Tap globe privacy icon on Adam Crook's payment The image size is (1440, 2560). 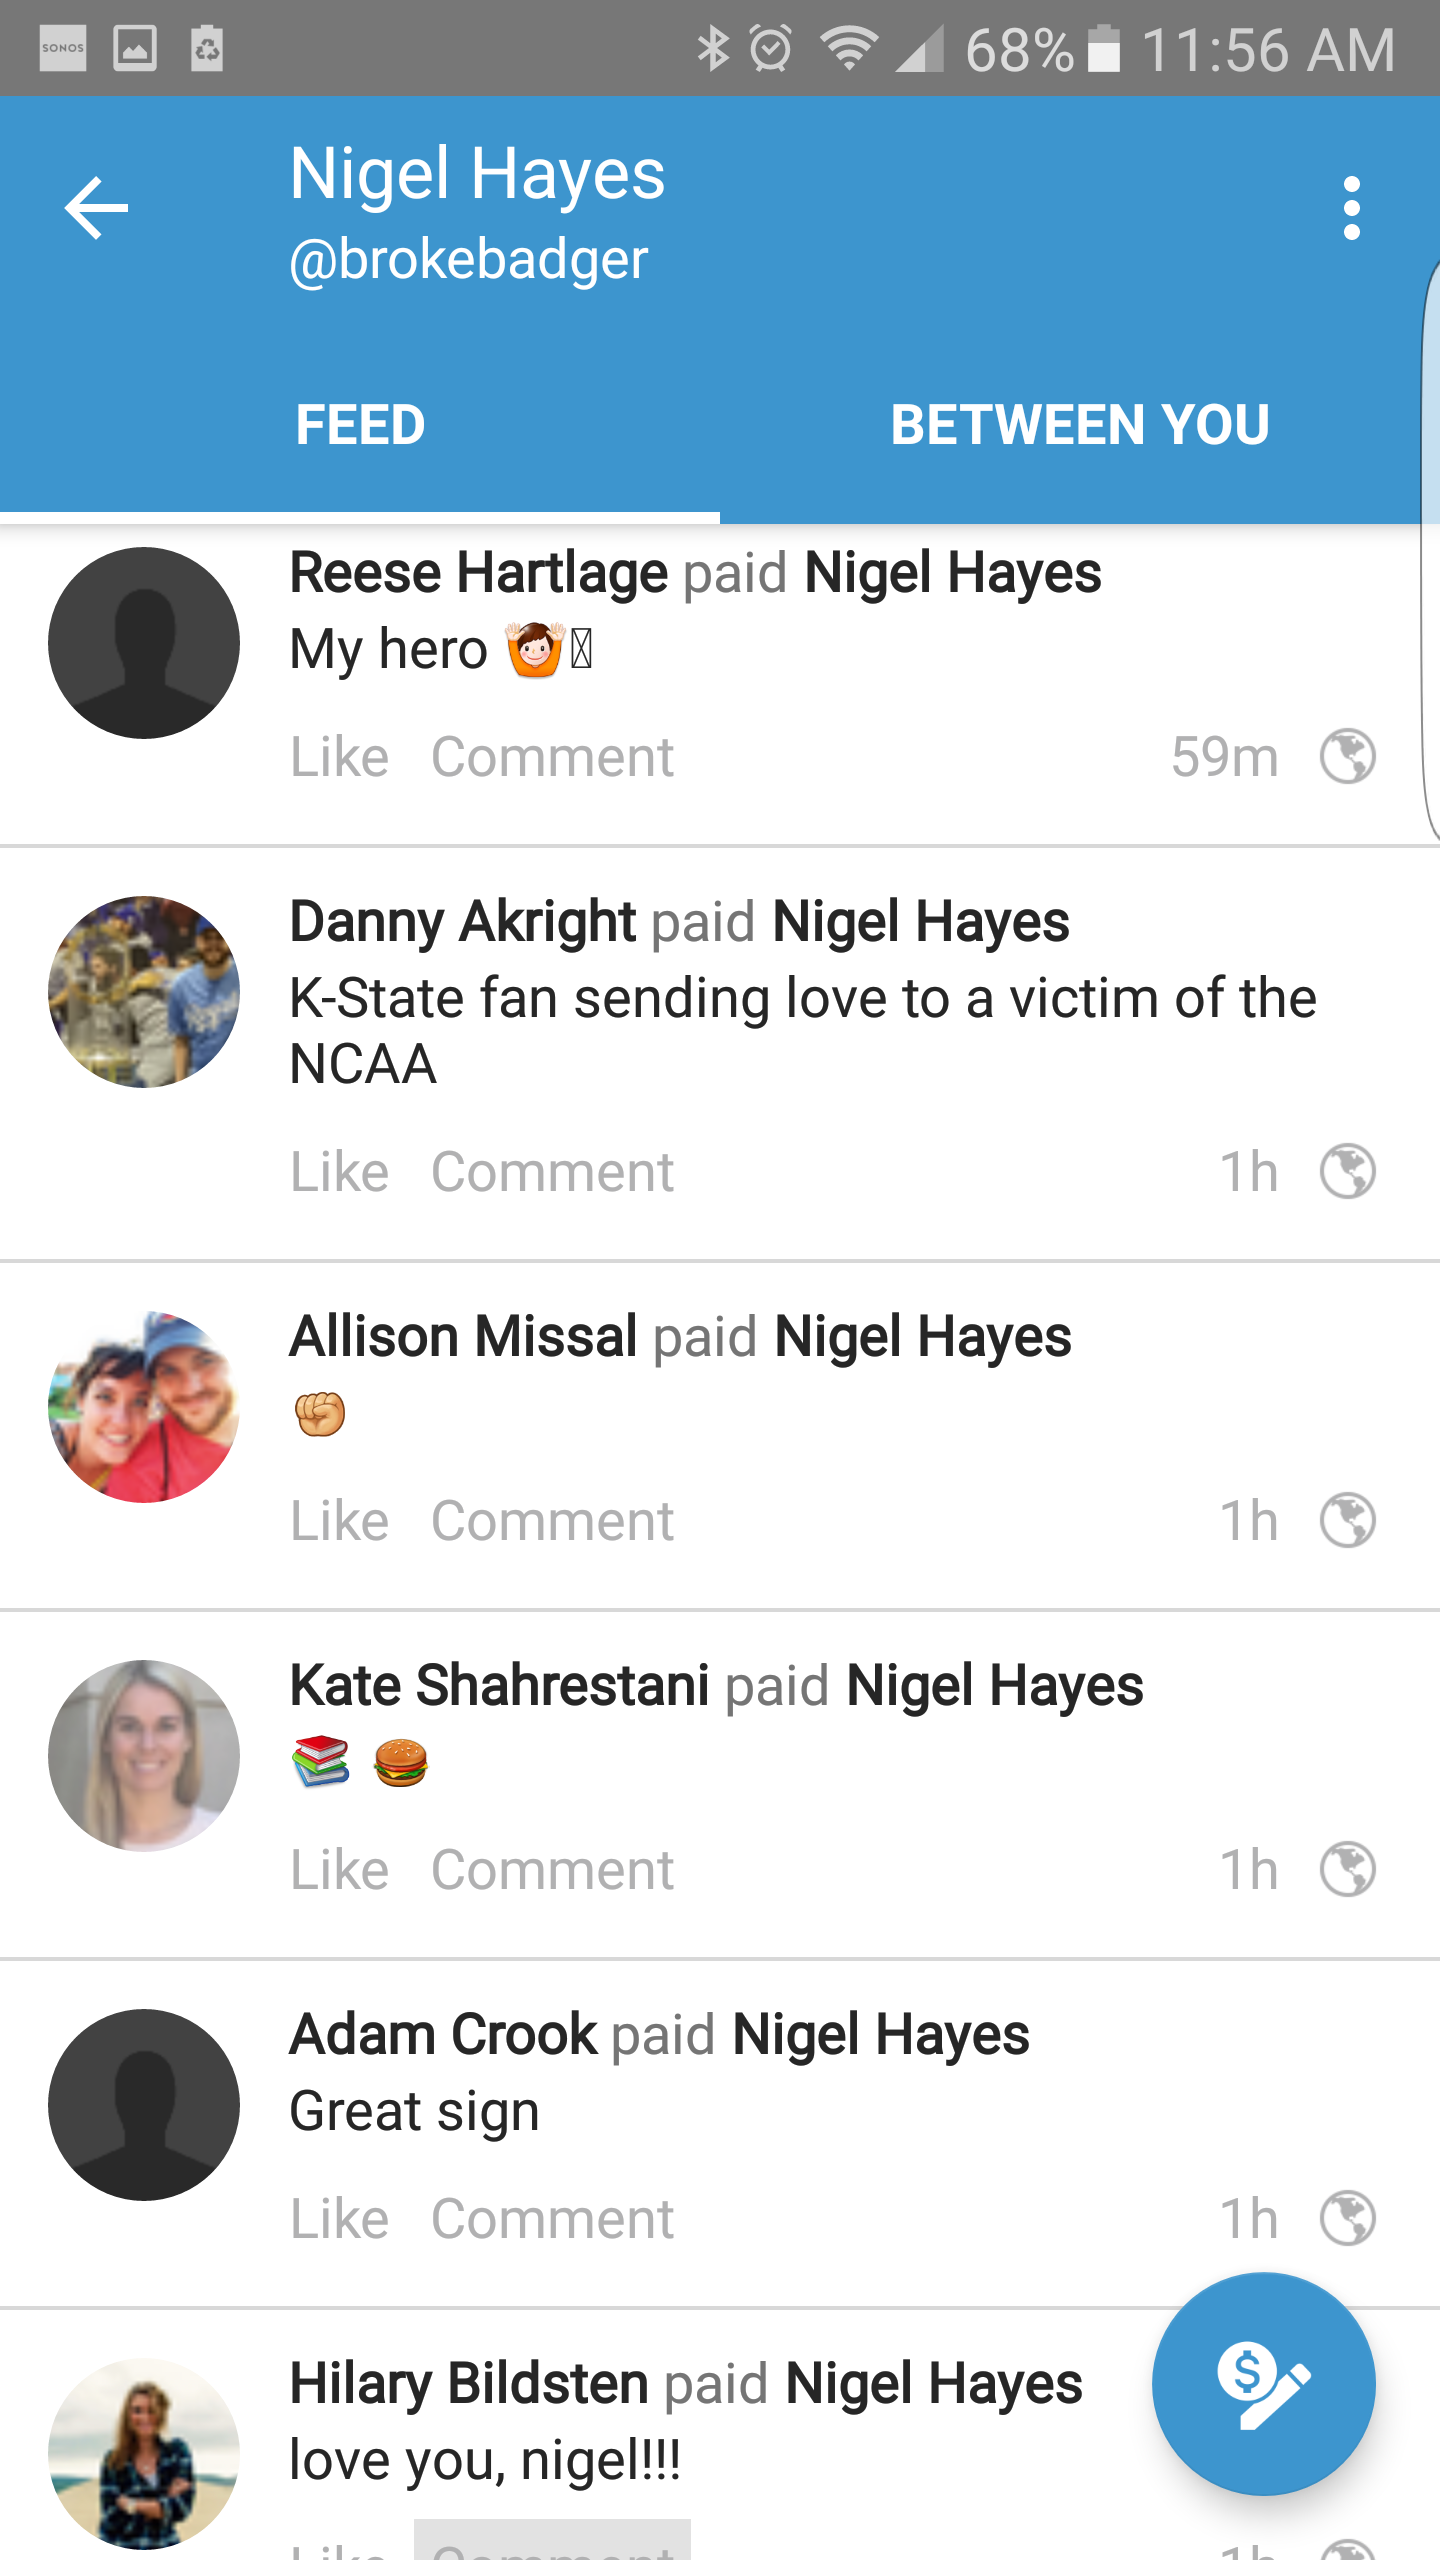pyautogui.click(x=1347, y=2218)
